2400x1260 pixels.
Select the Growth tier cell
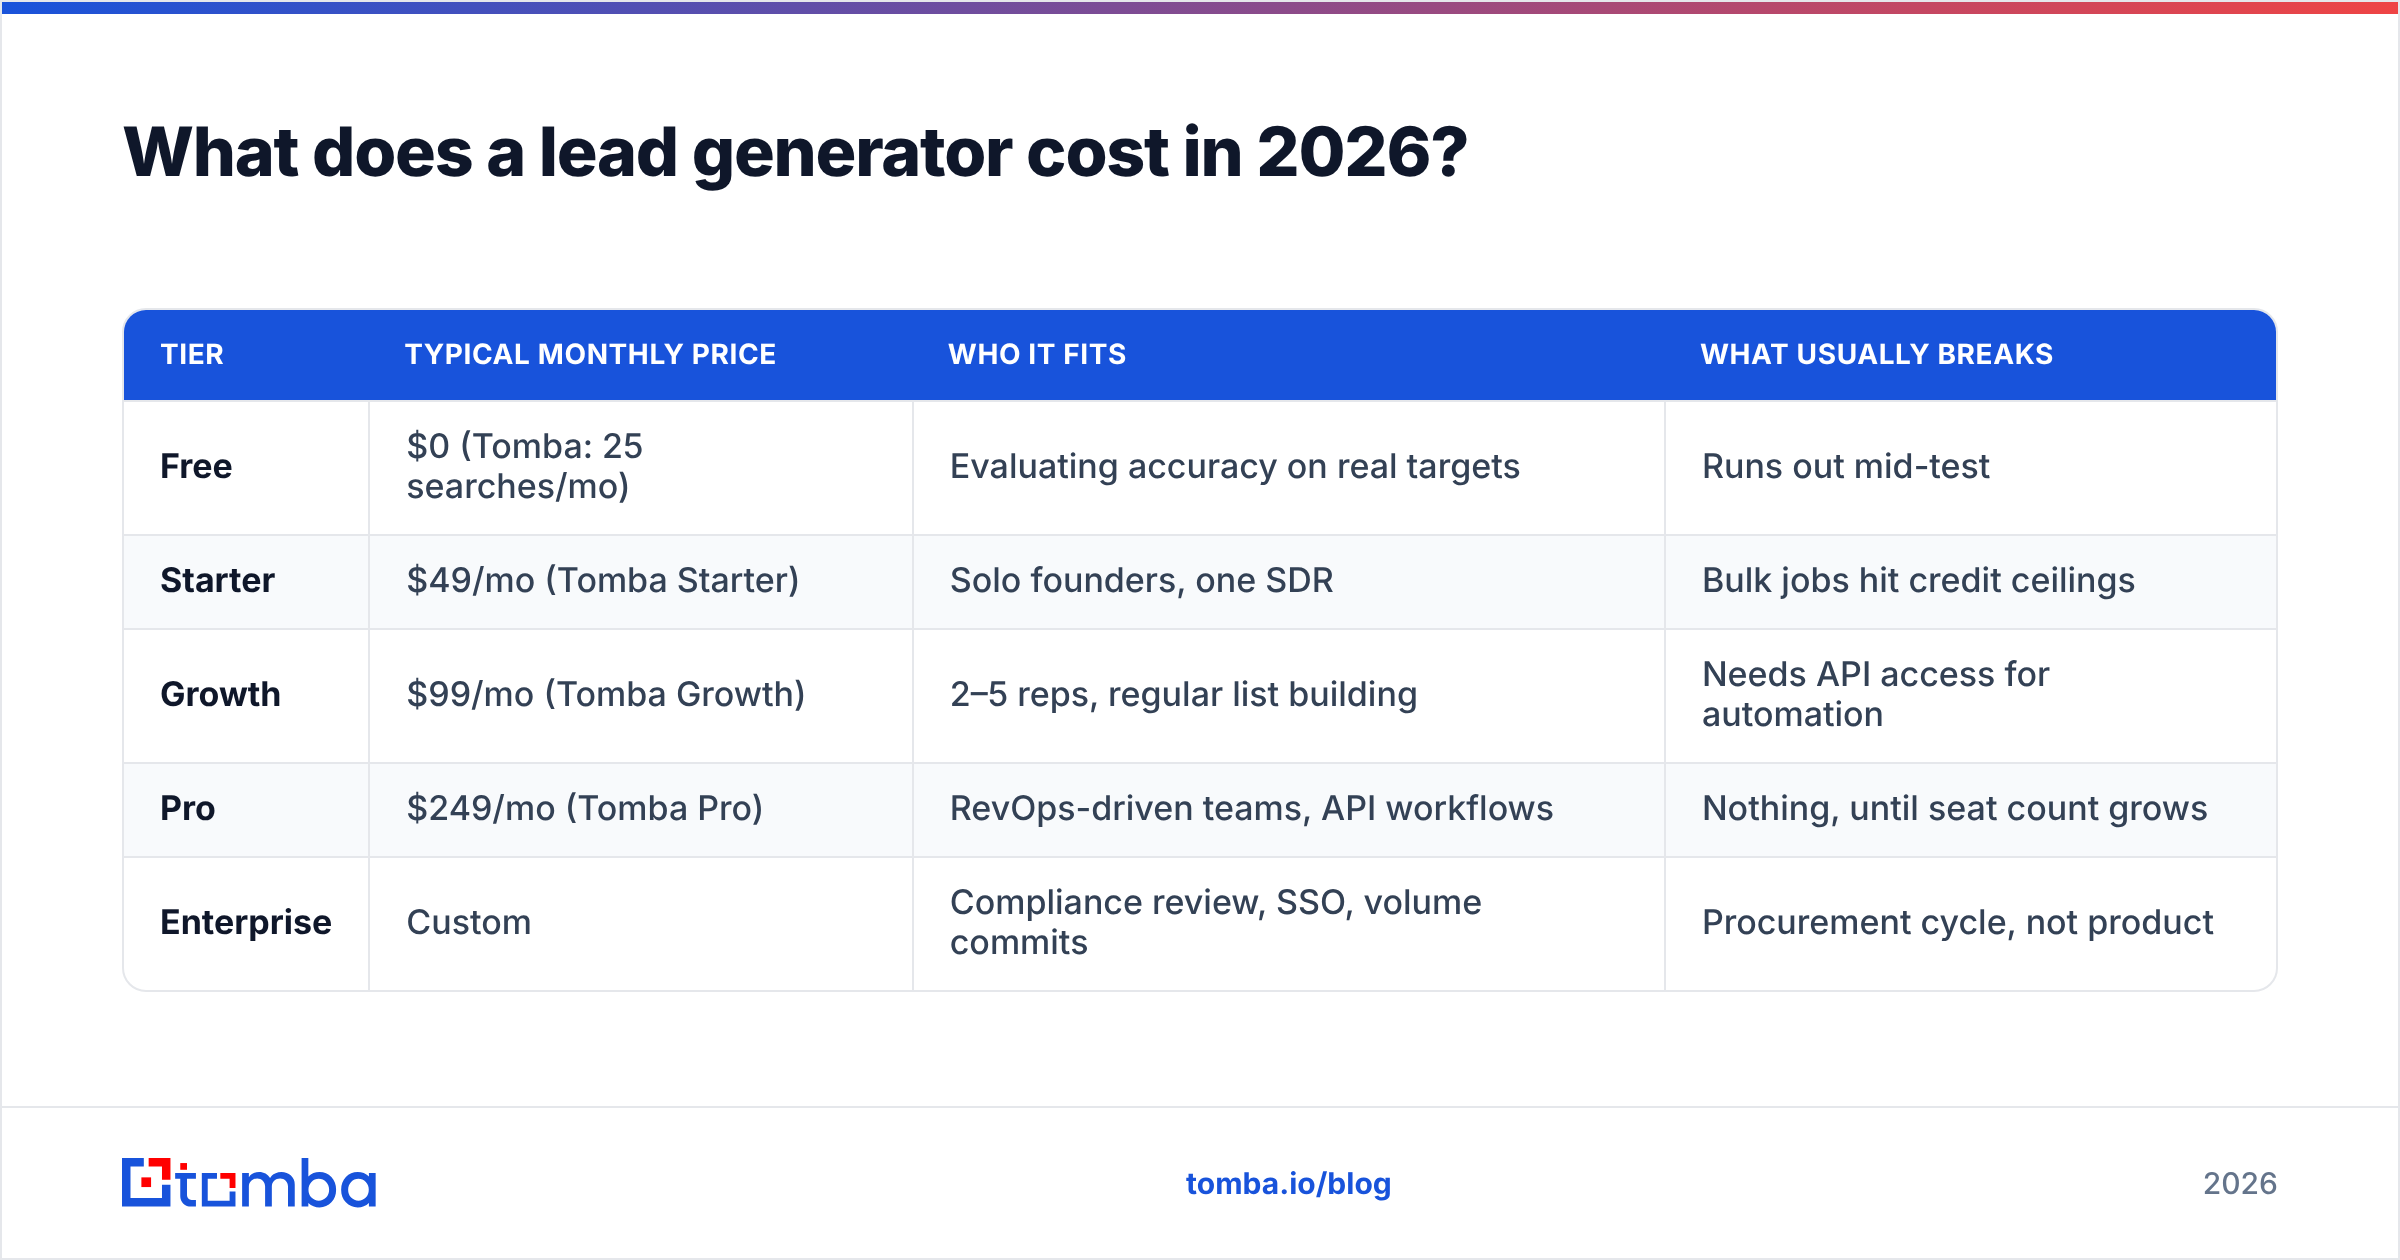pos(246,695)
